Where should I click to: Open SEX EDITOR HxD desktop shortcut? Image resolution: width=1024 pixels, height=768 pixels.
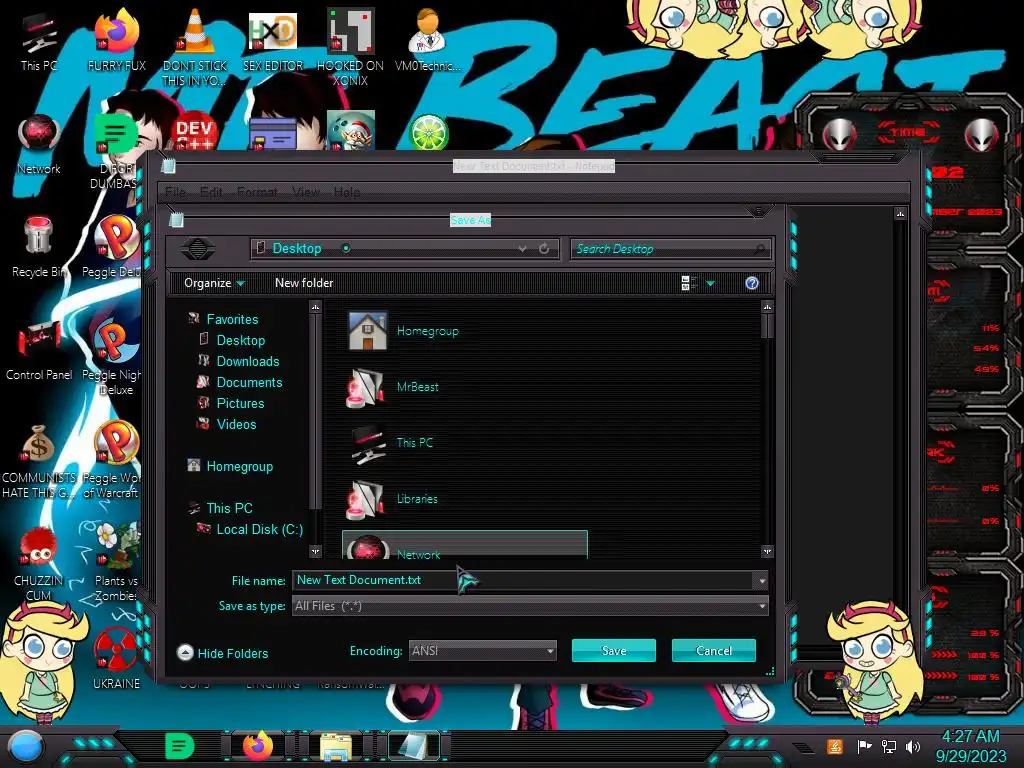point(273,42)
